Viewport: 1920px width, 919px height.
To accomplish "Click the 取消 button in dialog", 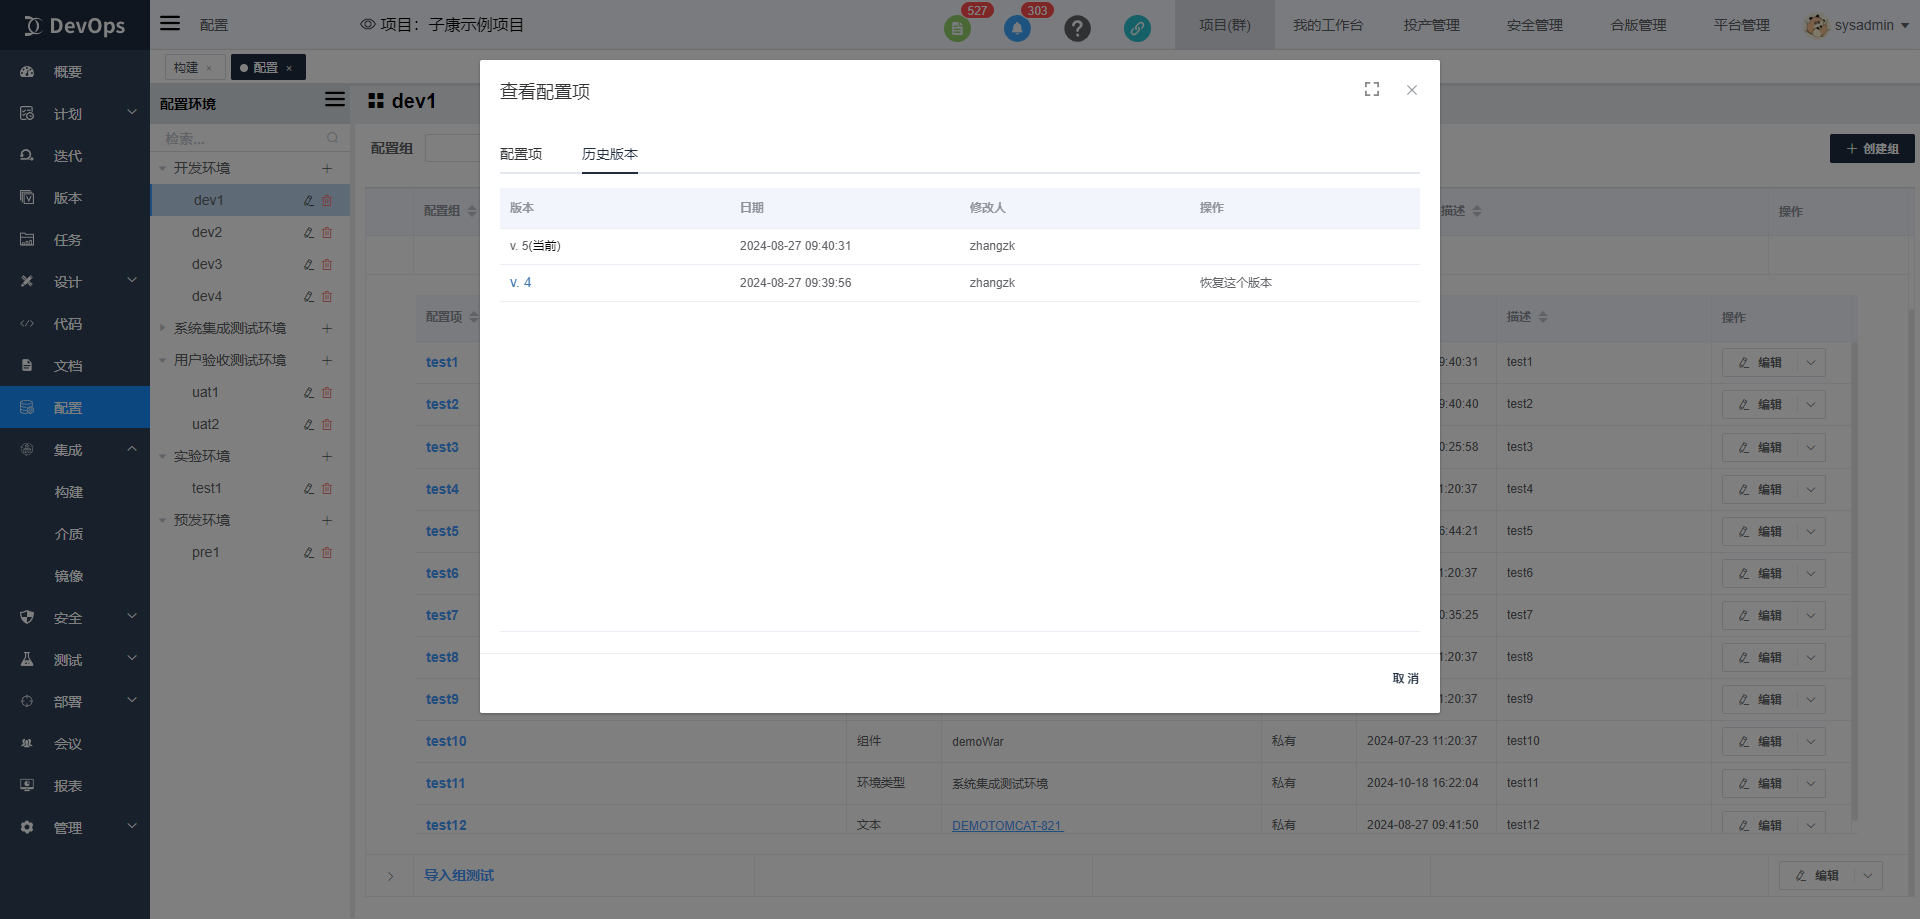I will [x=1405, y=678].
